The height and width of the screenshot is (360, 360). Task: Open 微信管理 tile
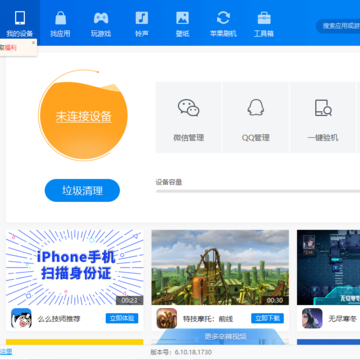pos(189,117)
